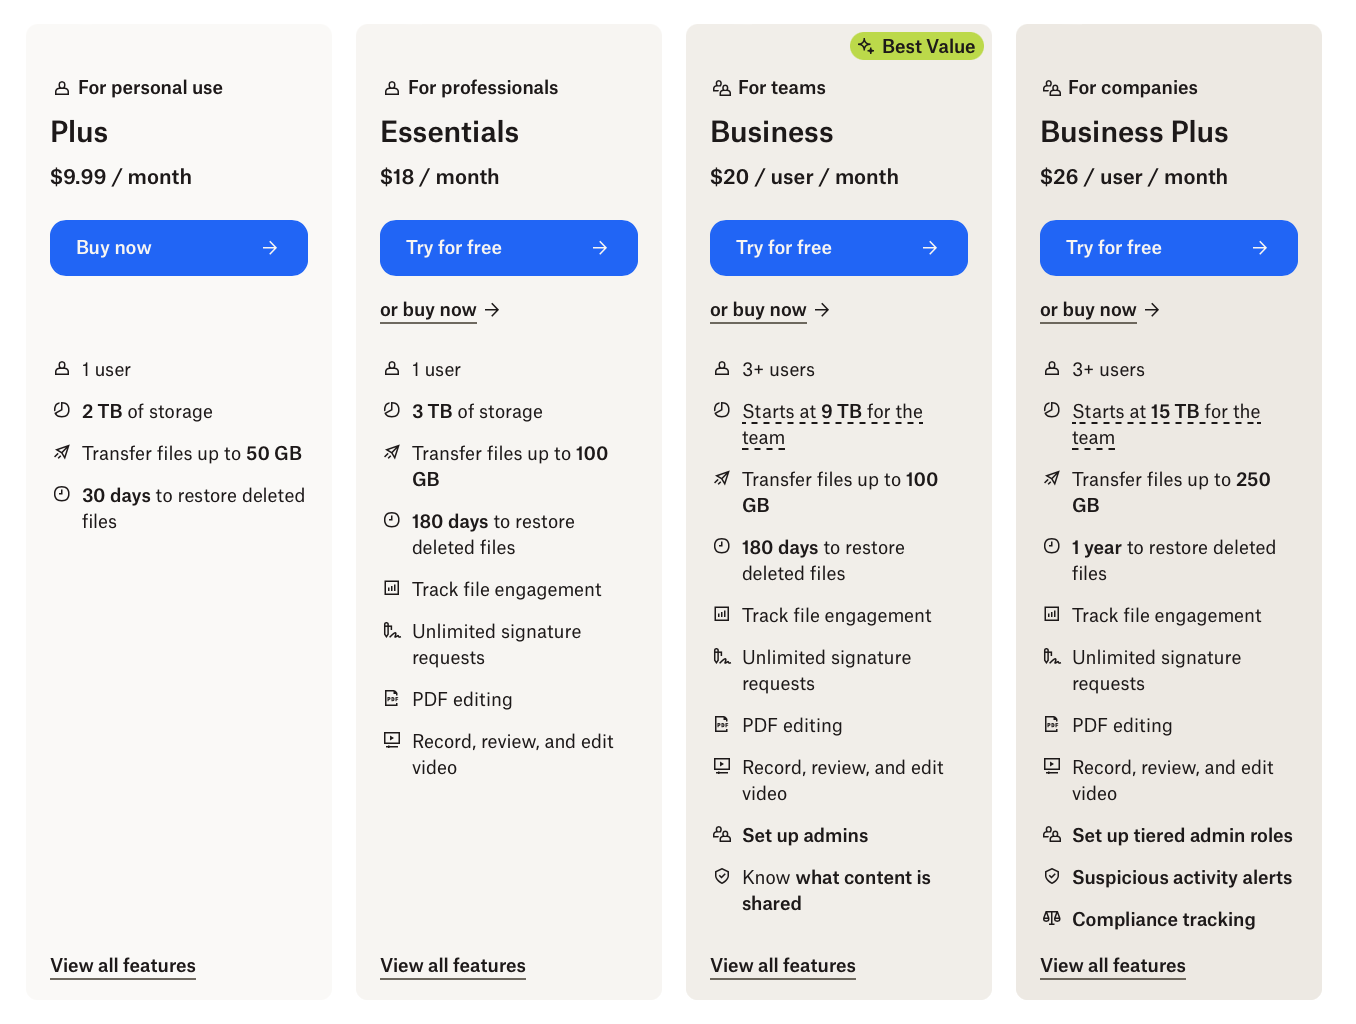Image resolution: width=1356 pixels, height=1024 pixels.
Task: Click Try for free on the Business plan
Action: click(x=838, y=247)
